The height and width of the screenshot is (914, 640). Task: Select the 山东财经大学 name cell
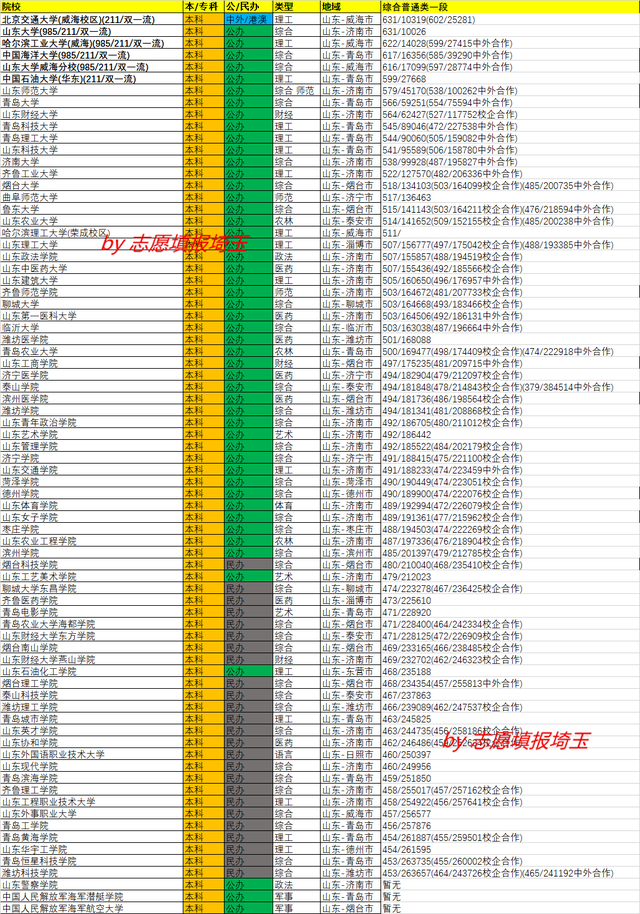[x=92, y=114]
